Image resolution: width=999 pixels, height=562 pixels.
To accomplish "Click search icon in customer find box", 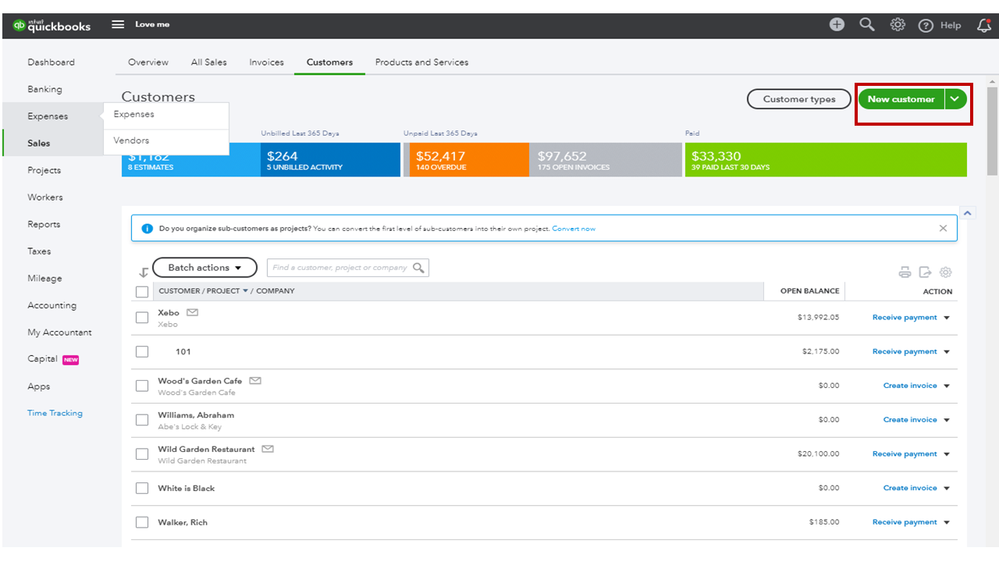I will (418, 268).
